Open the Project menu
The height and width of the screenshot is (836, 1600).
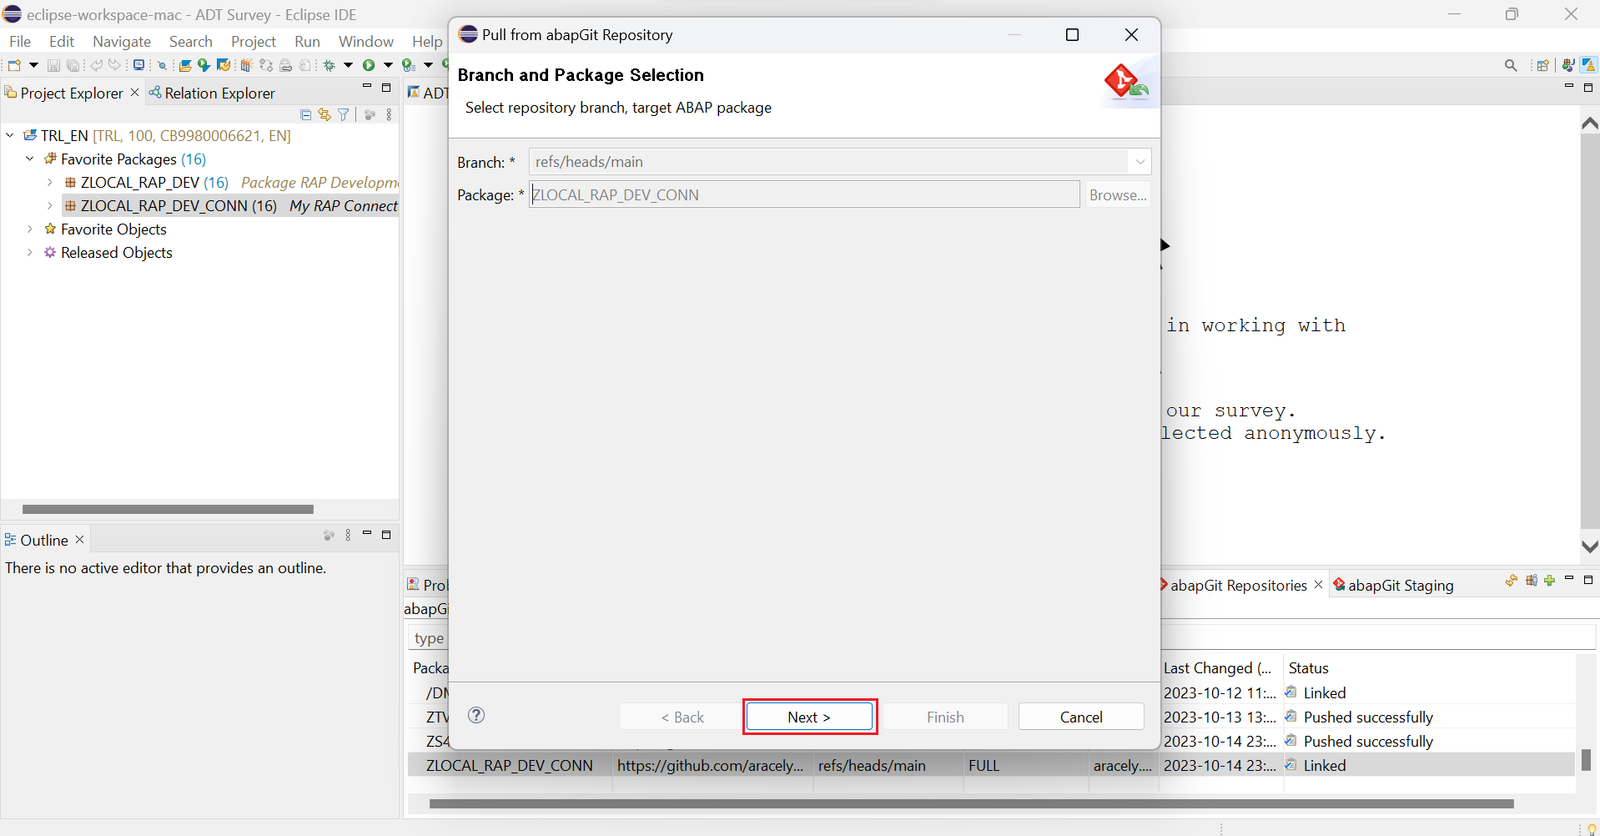(x=253, y=41)
